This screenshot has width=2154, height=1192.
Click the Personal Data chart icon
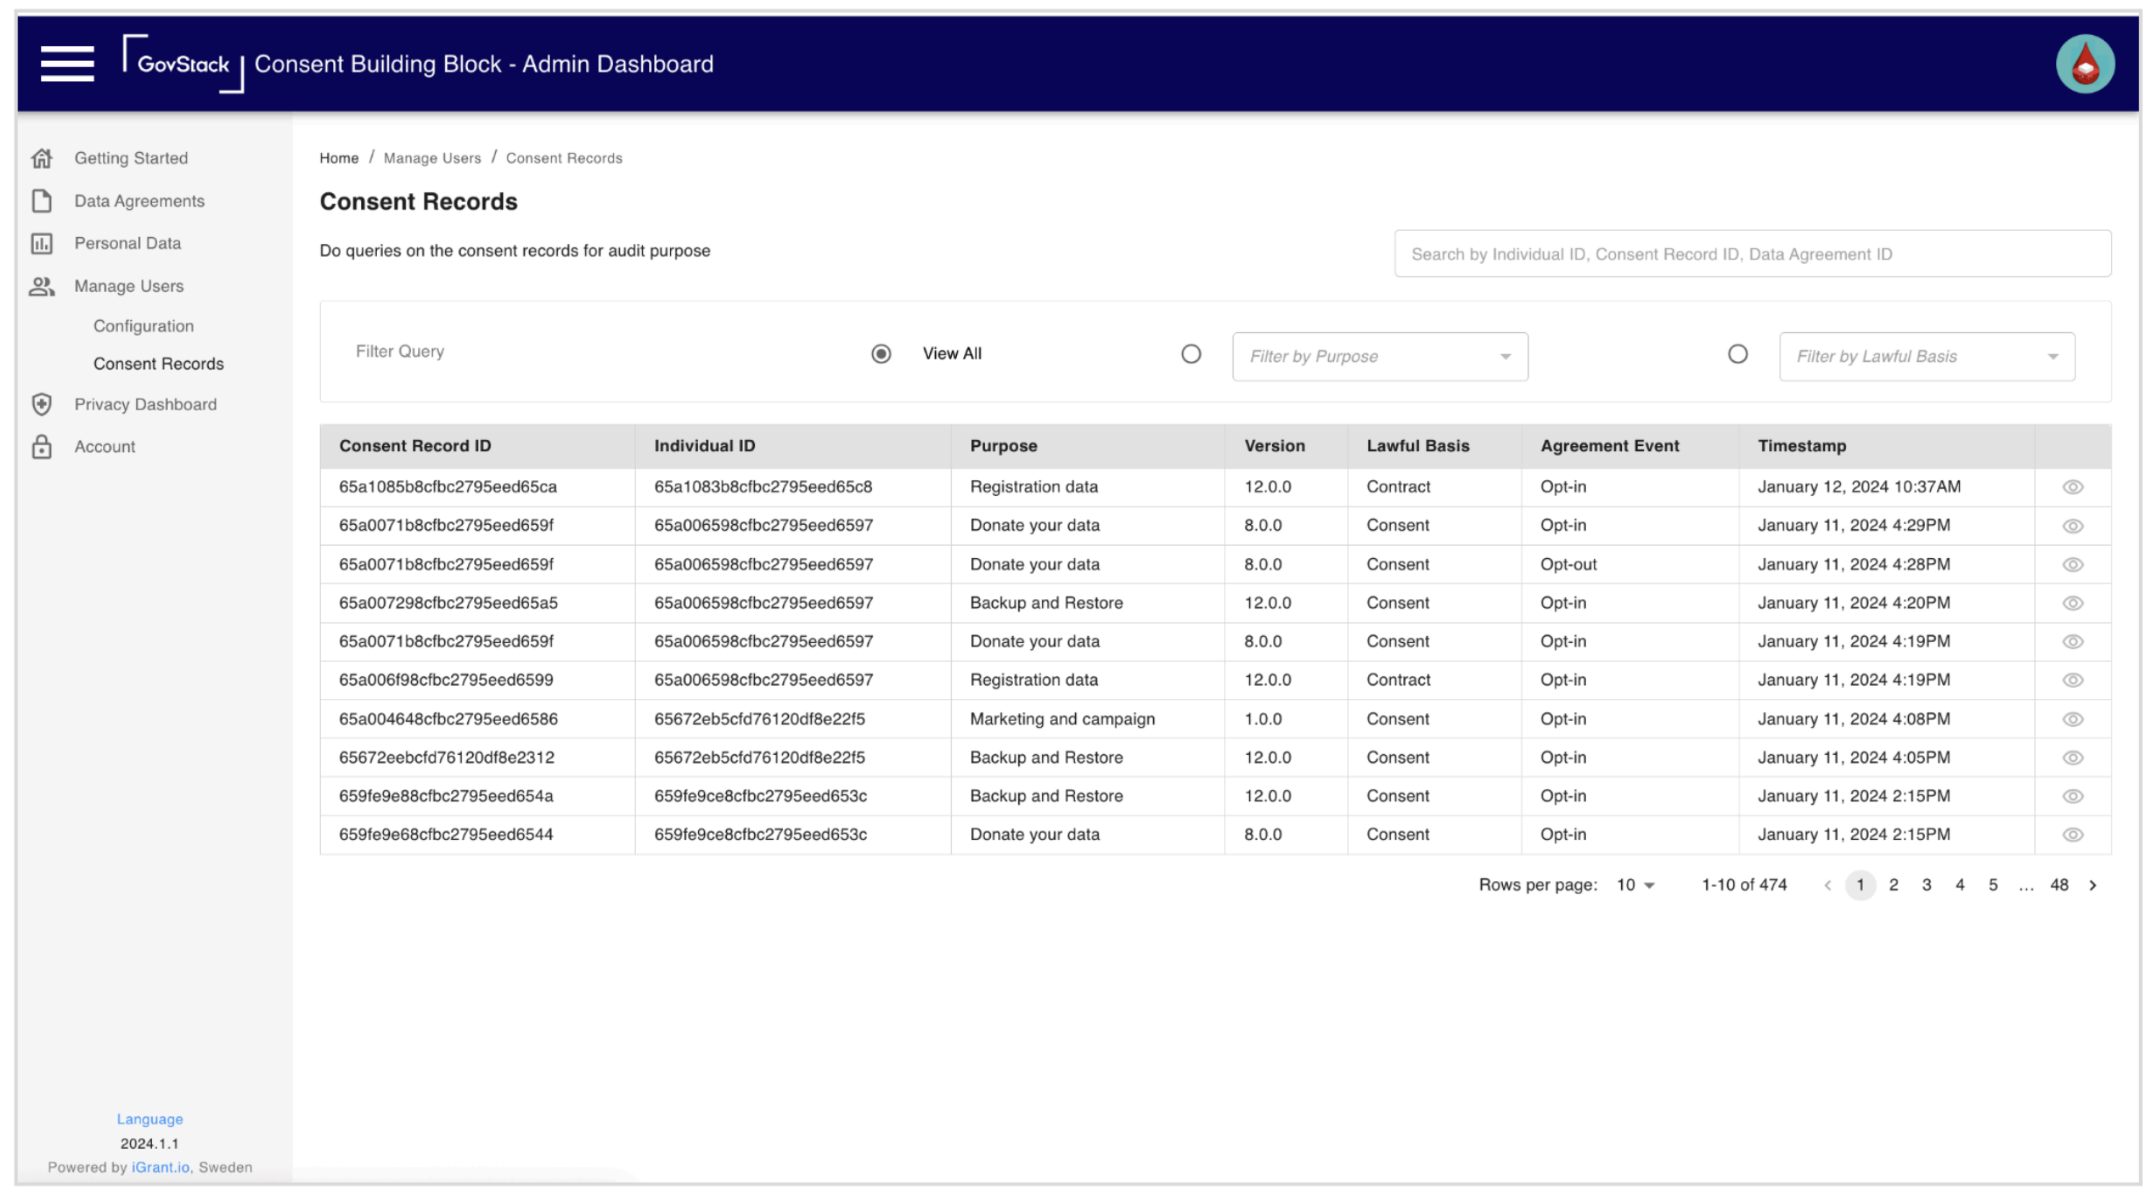coord(42,243)
